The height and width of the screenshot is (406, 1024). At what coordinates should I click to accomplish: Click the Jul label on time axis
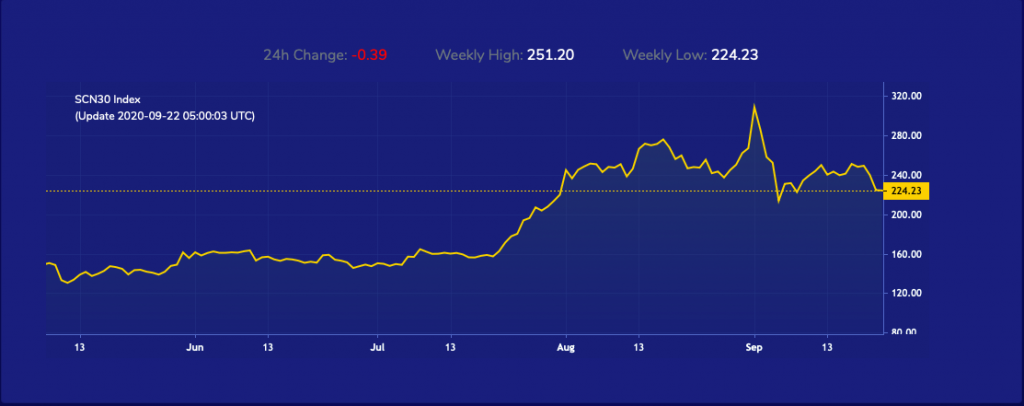(x=377, y=347)
